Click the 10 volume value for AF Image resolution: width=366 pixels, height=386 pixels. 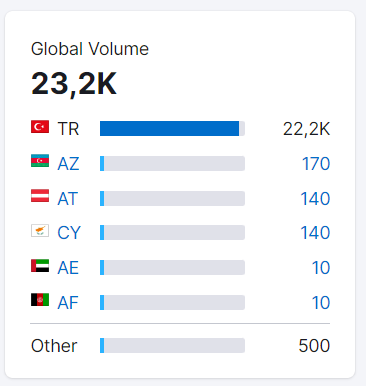click(x=321, y=303)
